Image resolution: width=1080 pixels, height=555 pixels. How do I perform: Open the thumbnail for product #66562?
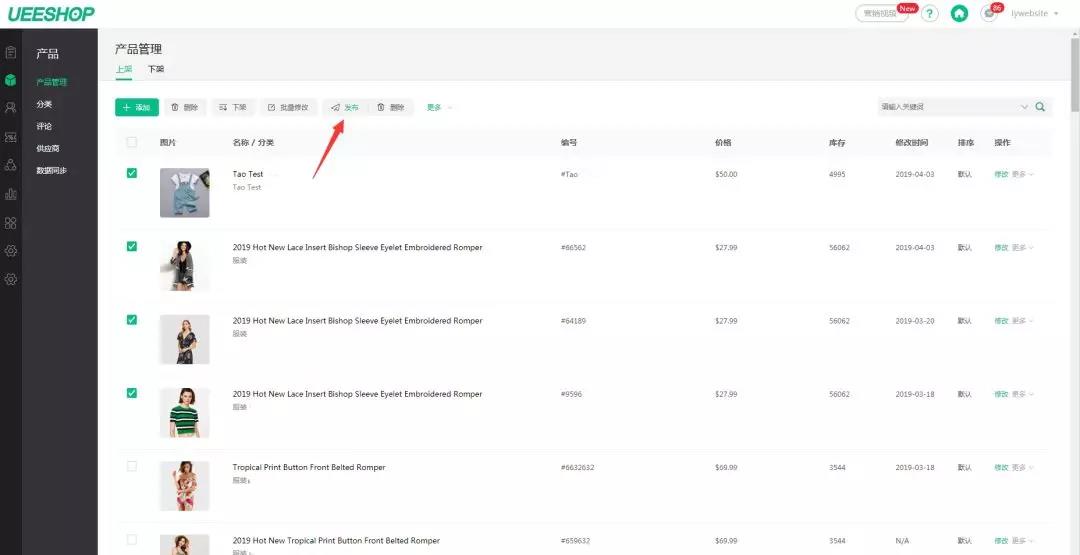(x=185, y=266)
